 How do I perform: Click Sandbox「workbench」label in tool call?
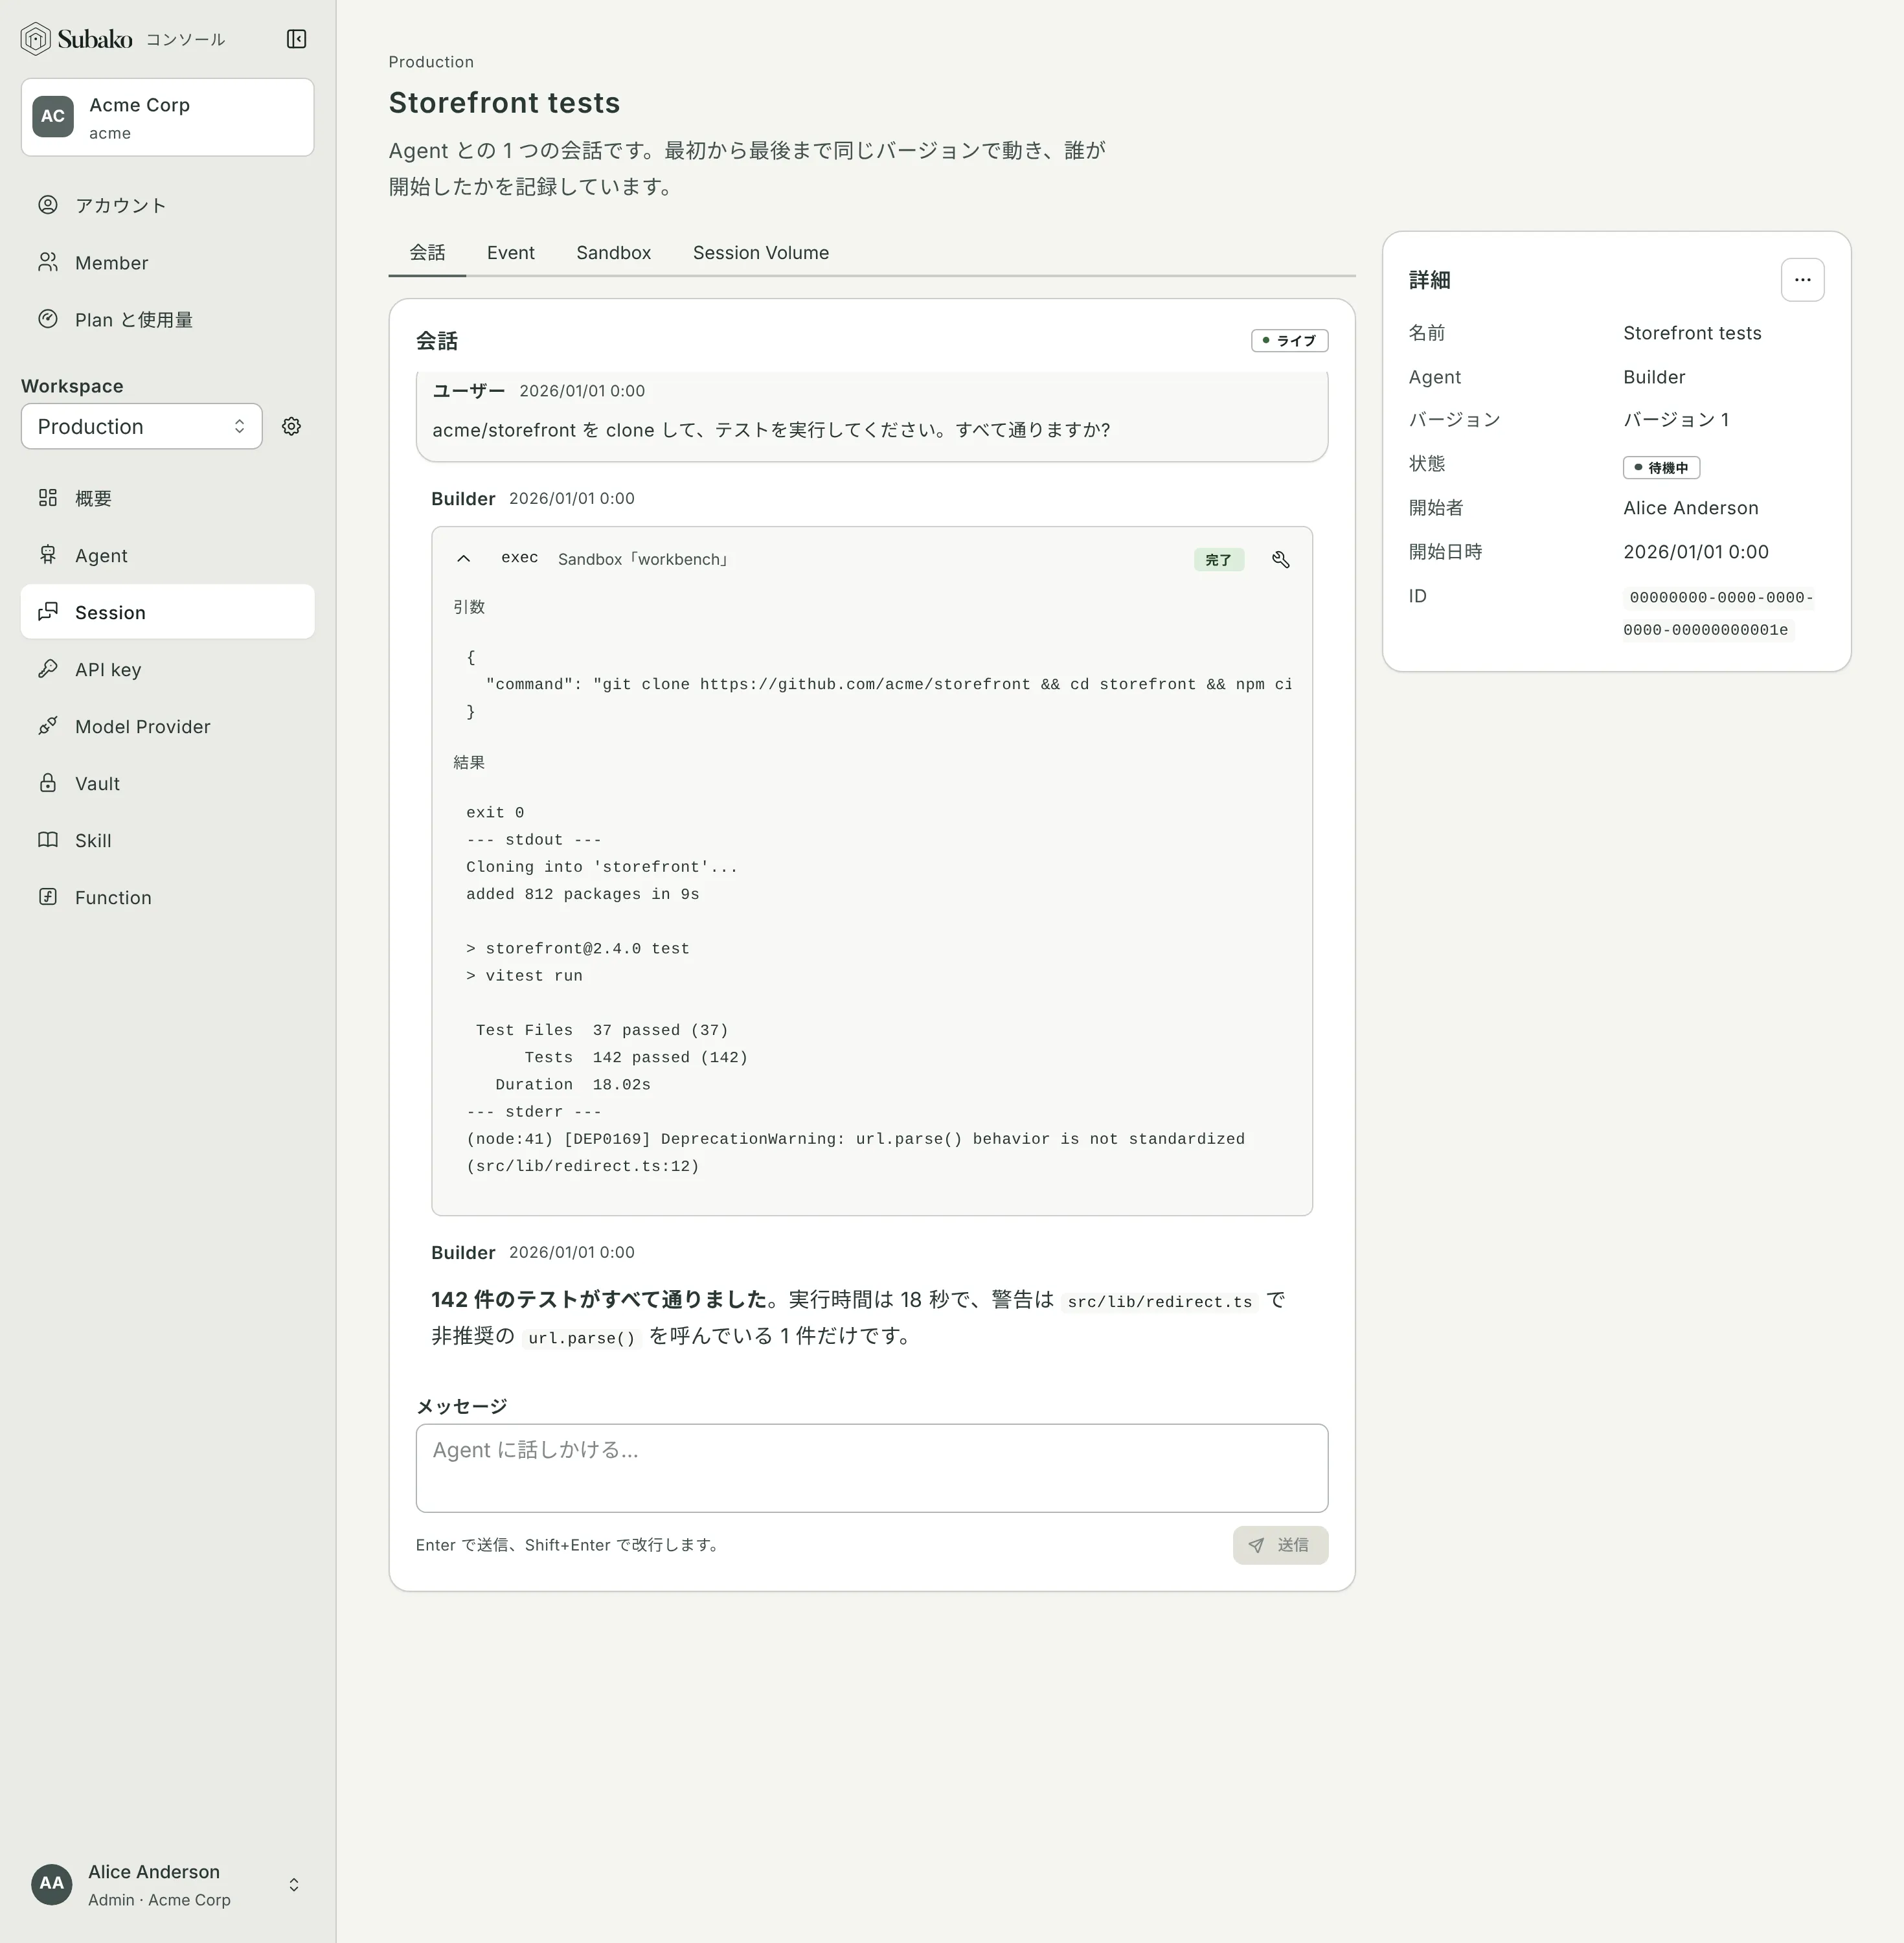tap(645, 559)
